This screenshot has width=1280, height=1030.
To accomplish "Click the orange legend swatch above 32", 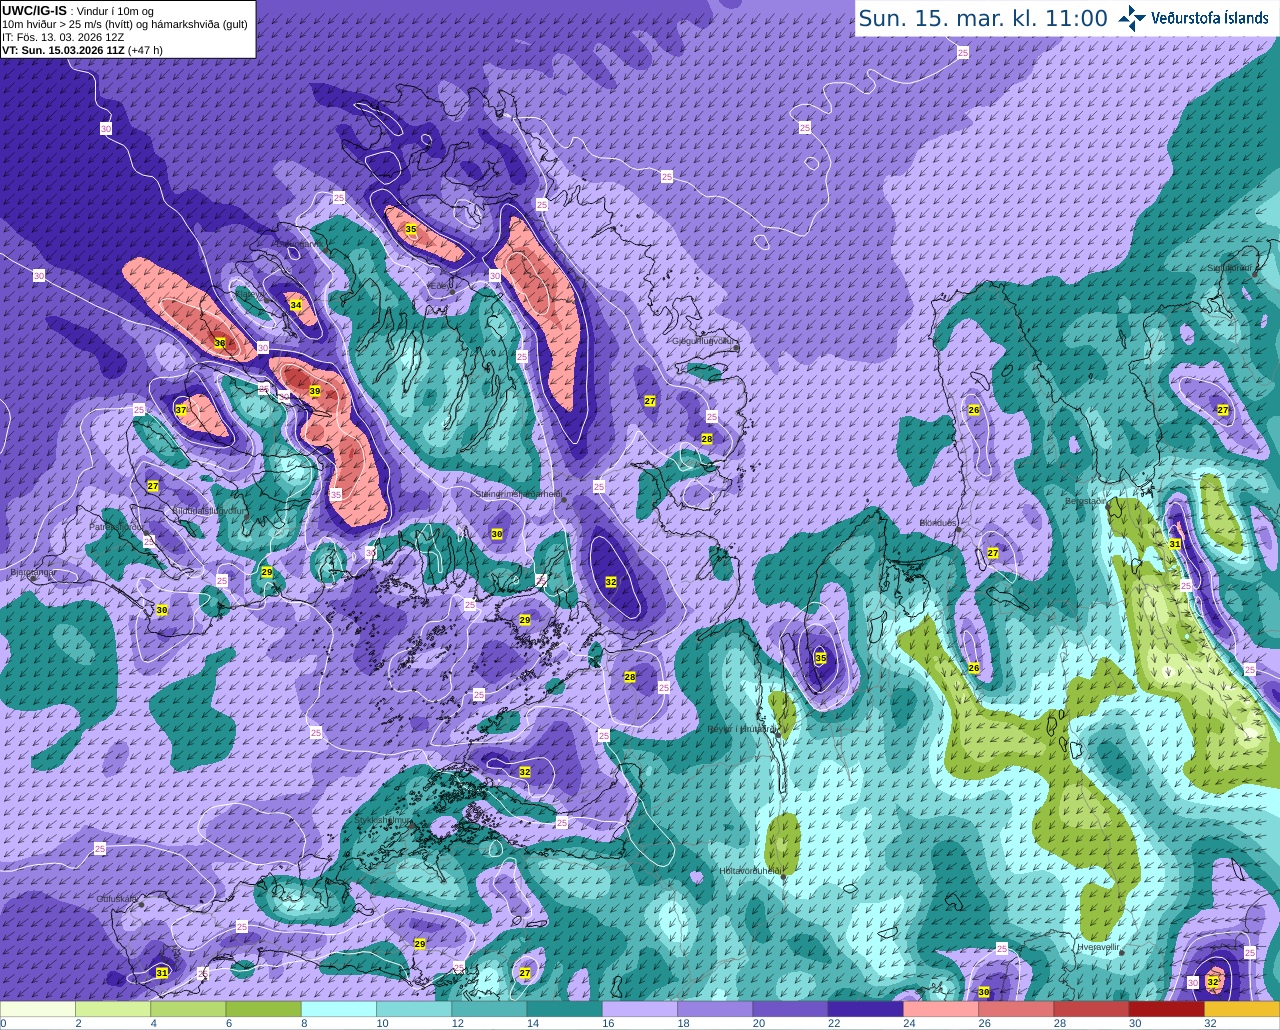I will pos(1242,1009).
